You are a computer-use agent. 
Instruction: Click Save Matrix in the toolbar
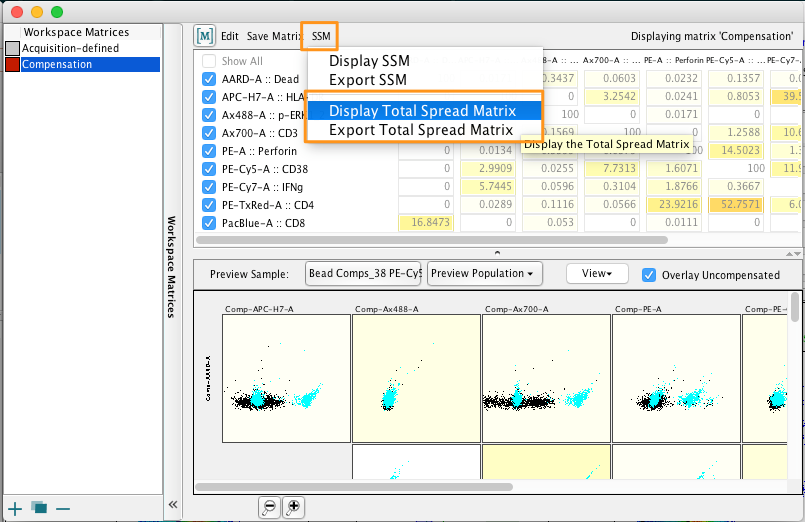coord(273,36)
